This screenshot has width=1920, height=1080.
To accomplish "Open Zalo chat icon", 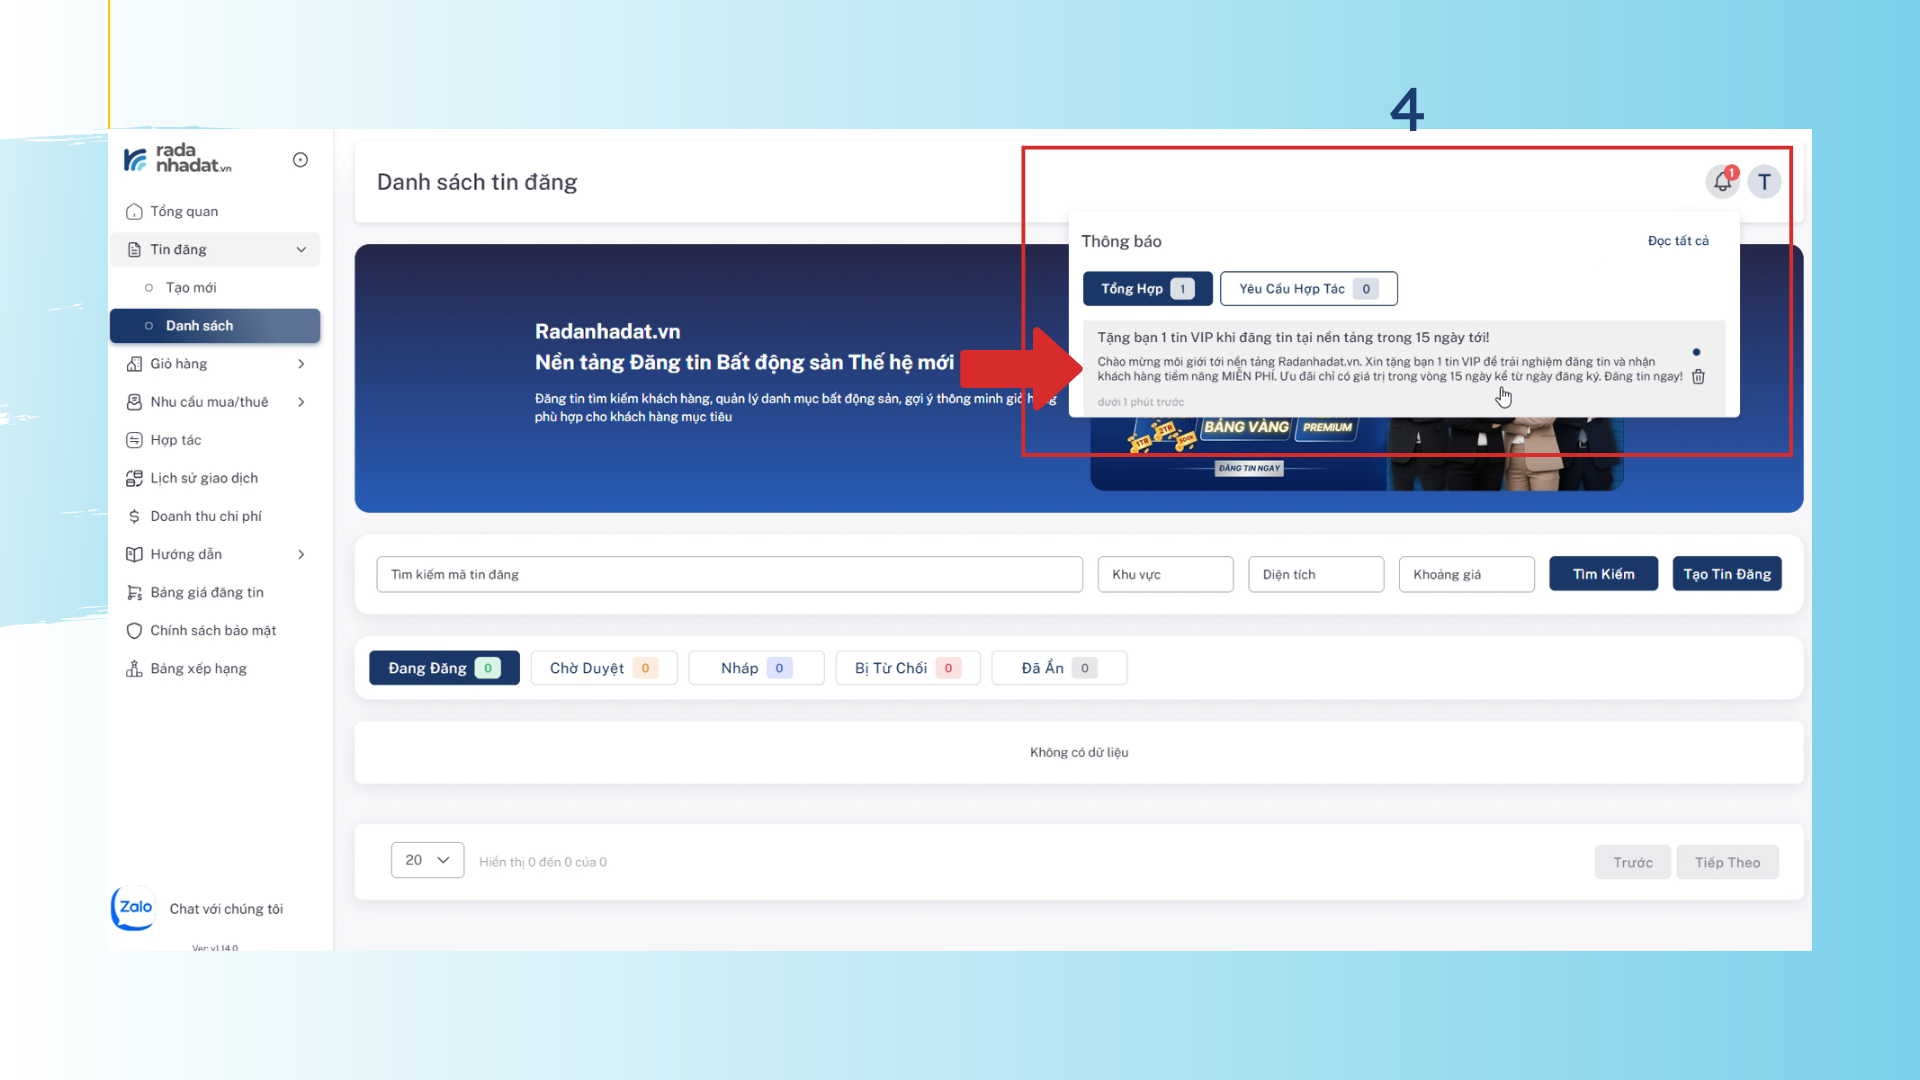I will pos(134,908).
